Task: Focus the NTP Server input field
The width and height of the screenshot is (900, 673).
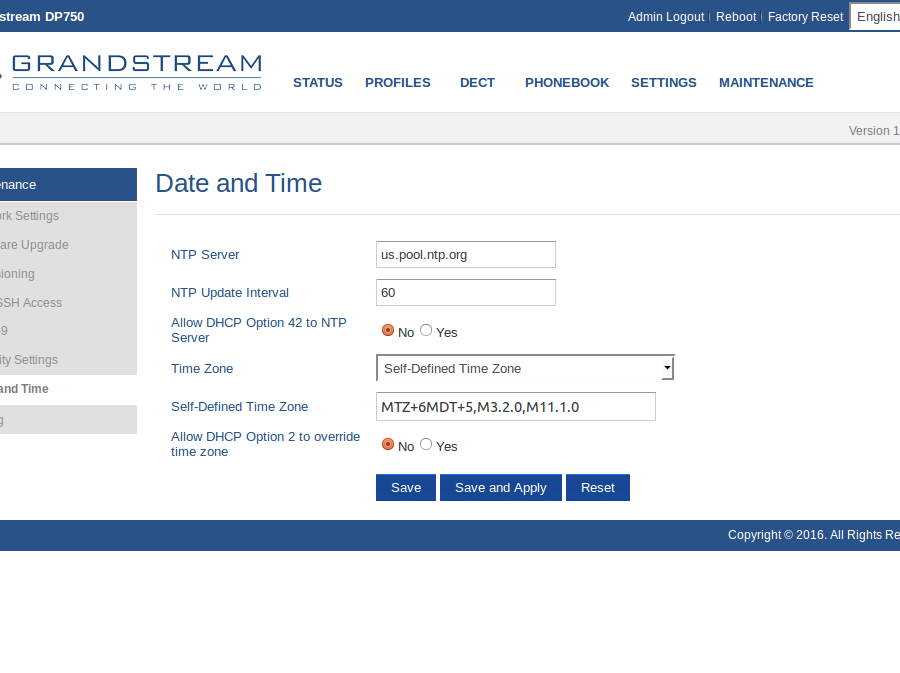Action: tap(465, 255)
